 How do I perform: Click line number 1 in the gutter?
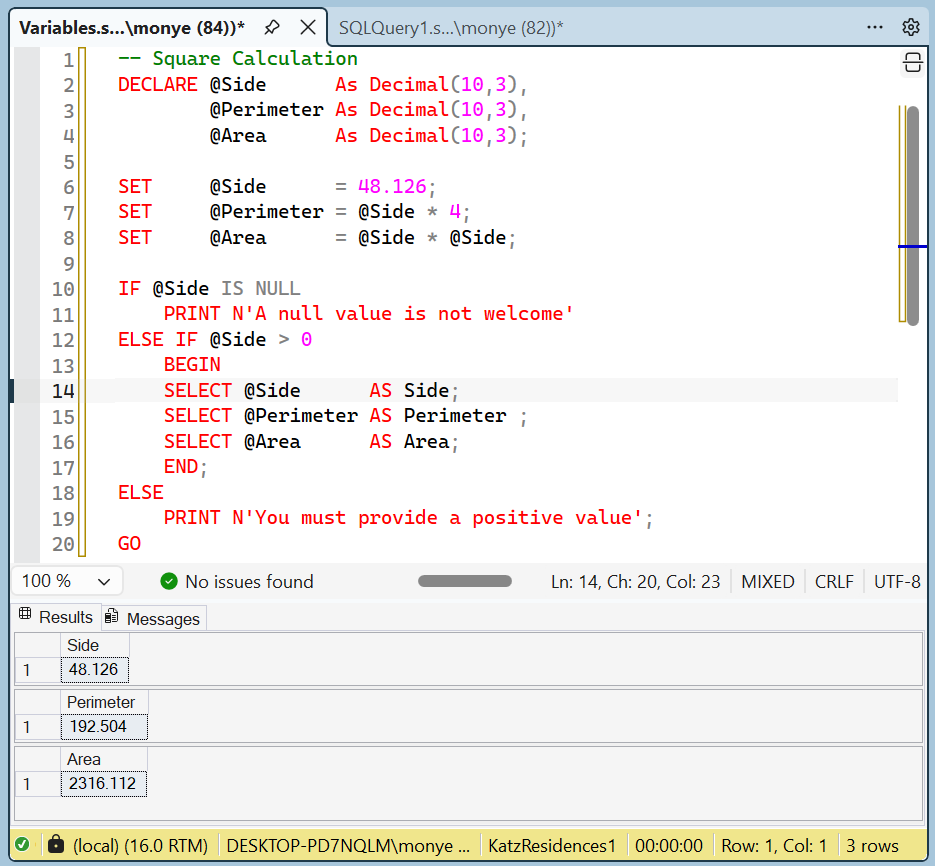point(69,60)
